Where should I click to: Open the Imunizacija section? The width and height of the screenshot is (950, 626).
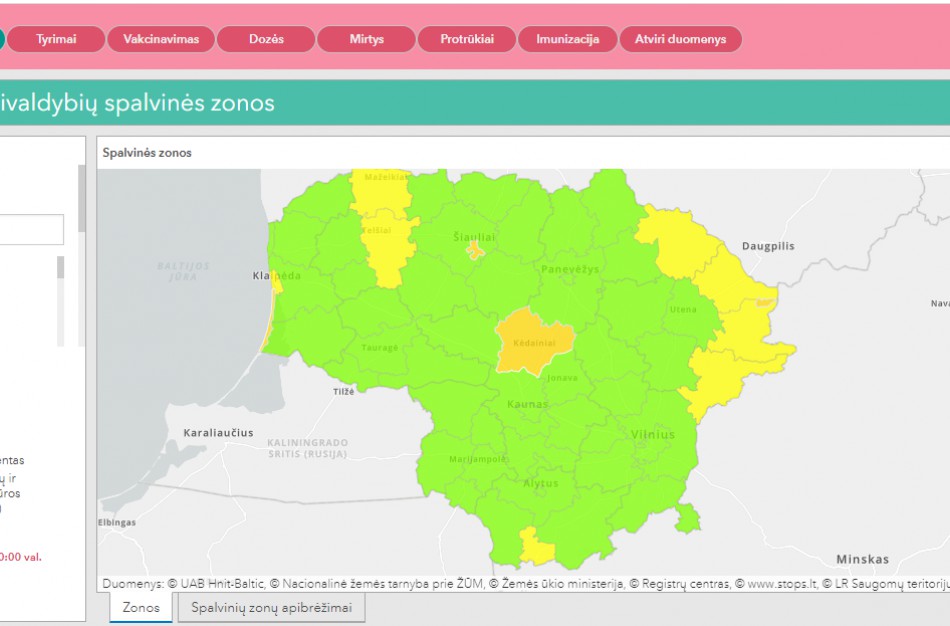567,39
